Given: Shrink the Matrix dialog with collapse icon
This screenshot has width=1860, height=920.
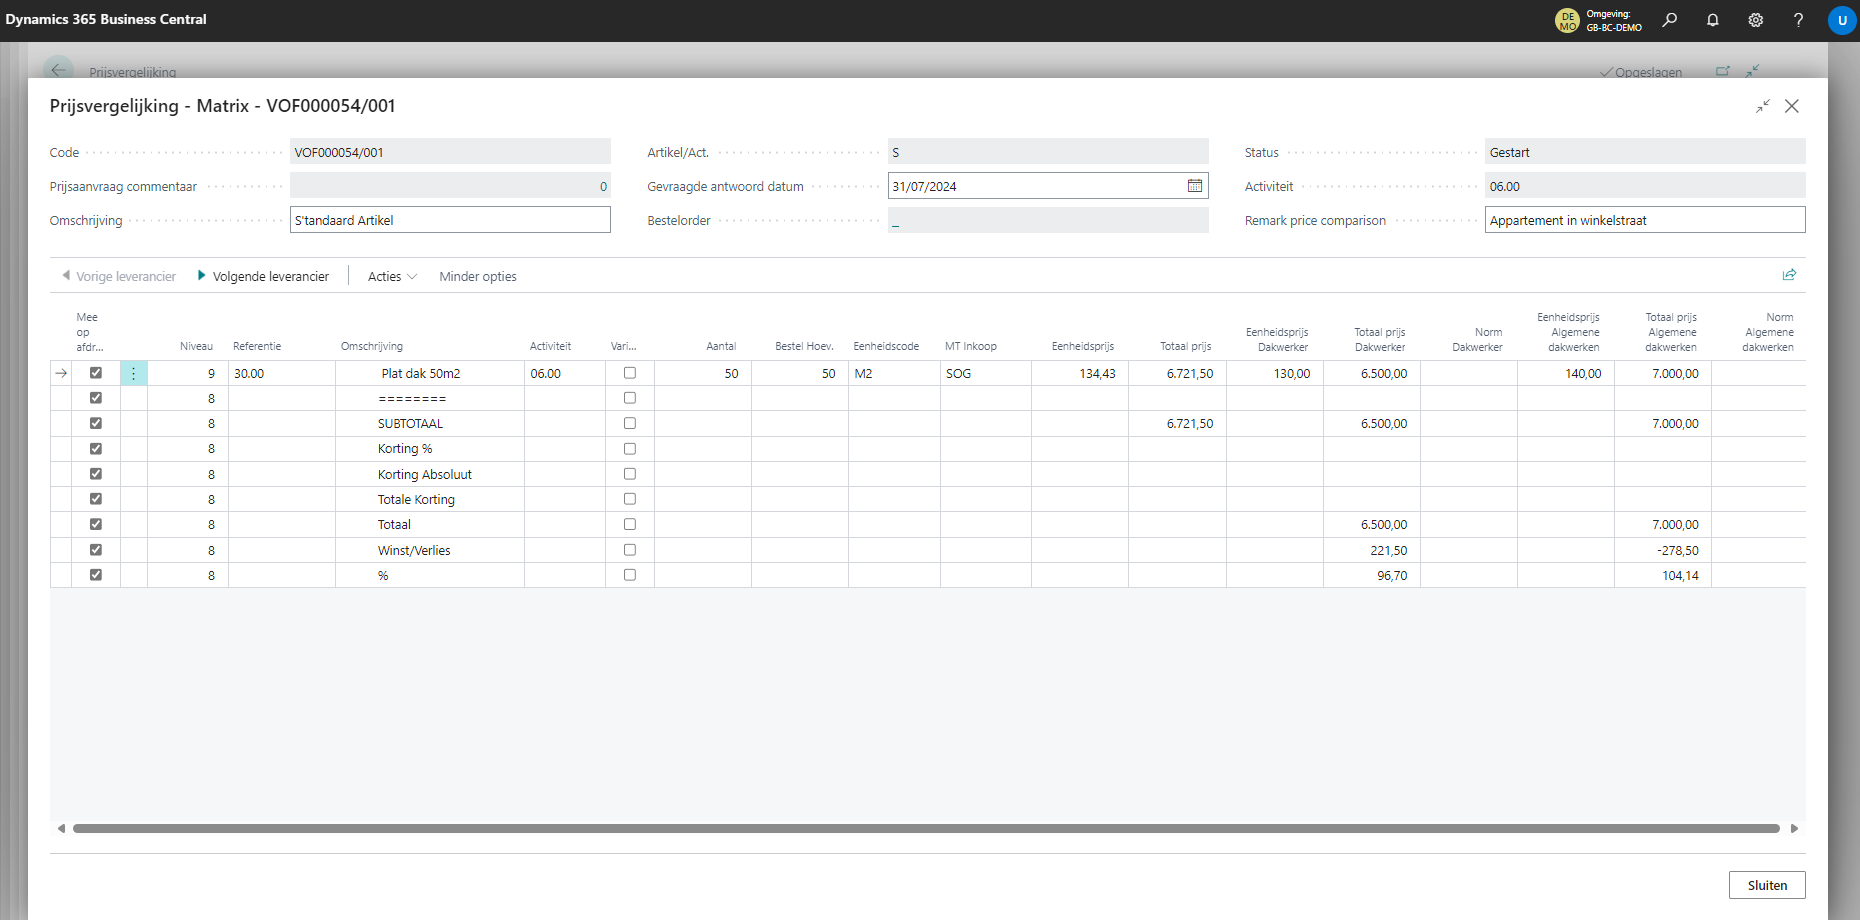Looking at the screenshot, I should pos(1763,106).
